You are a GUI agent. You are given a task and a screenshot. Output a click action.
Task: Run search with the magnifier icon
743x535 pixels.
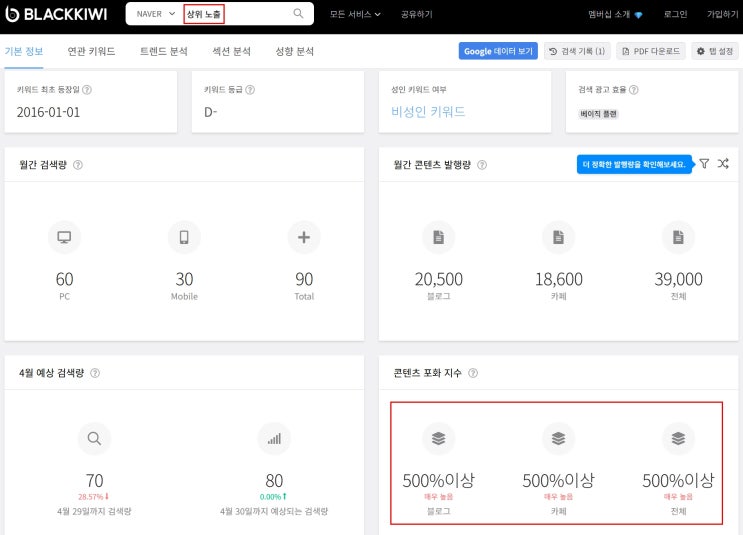pos(298,13)
